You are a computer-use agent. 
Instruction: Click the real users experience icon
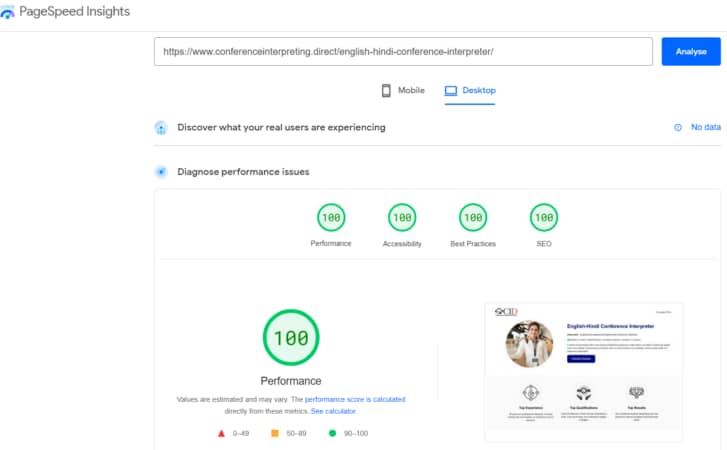[161, 127]
